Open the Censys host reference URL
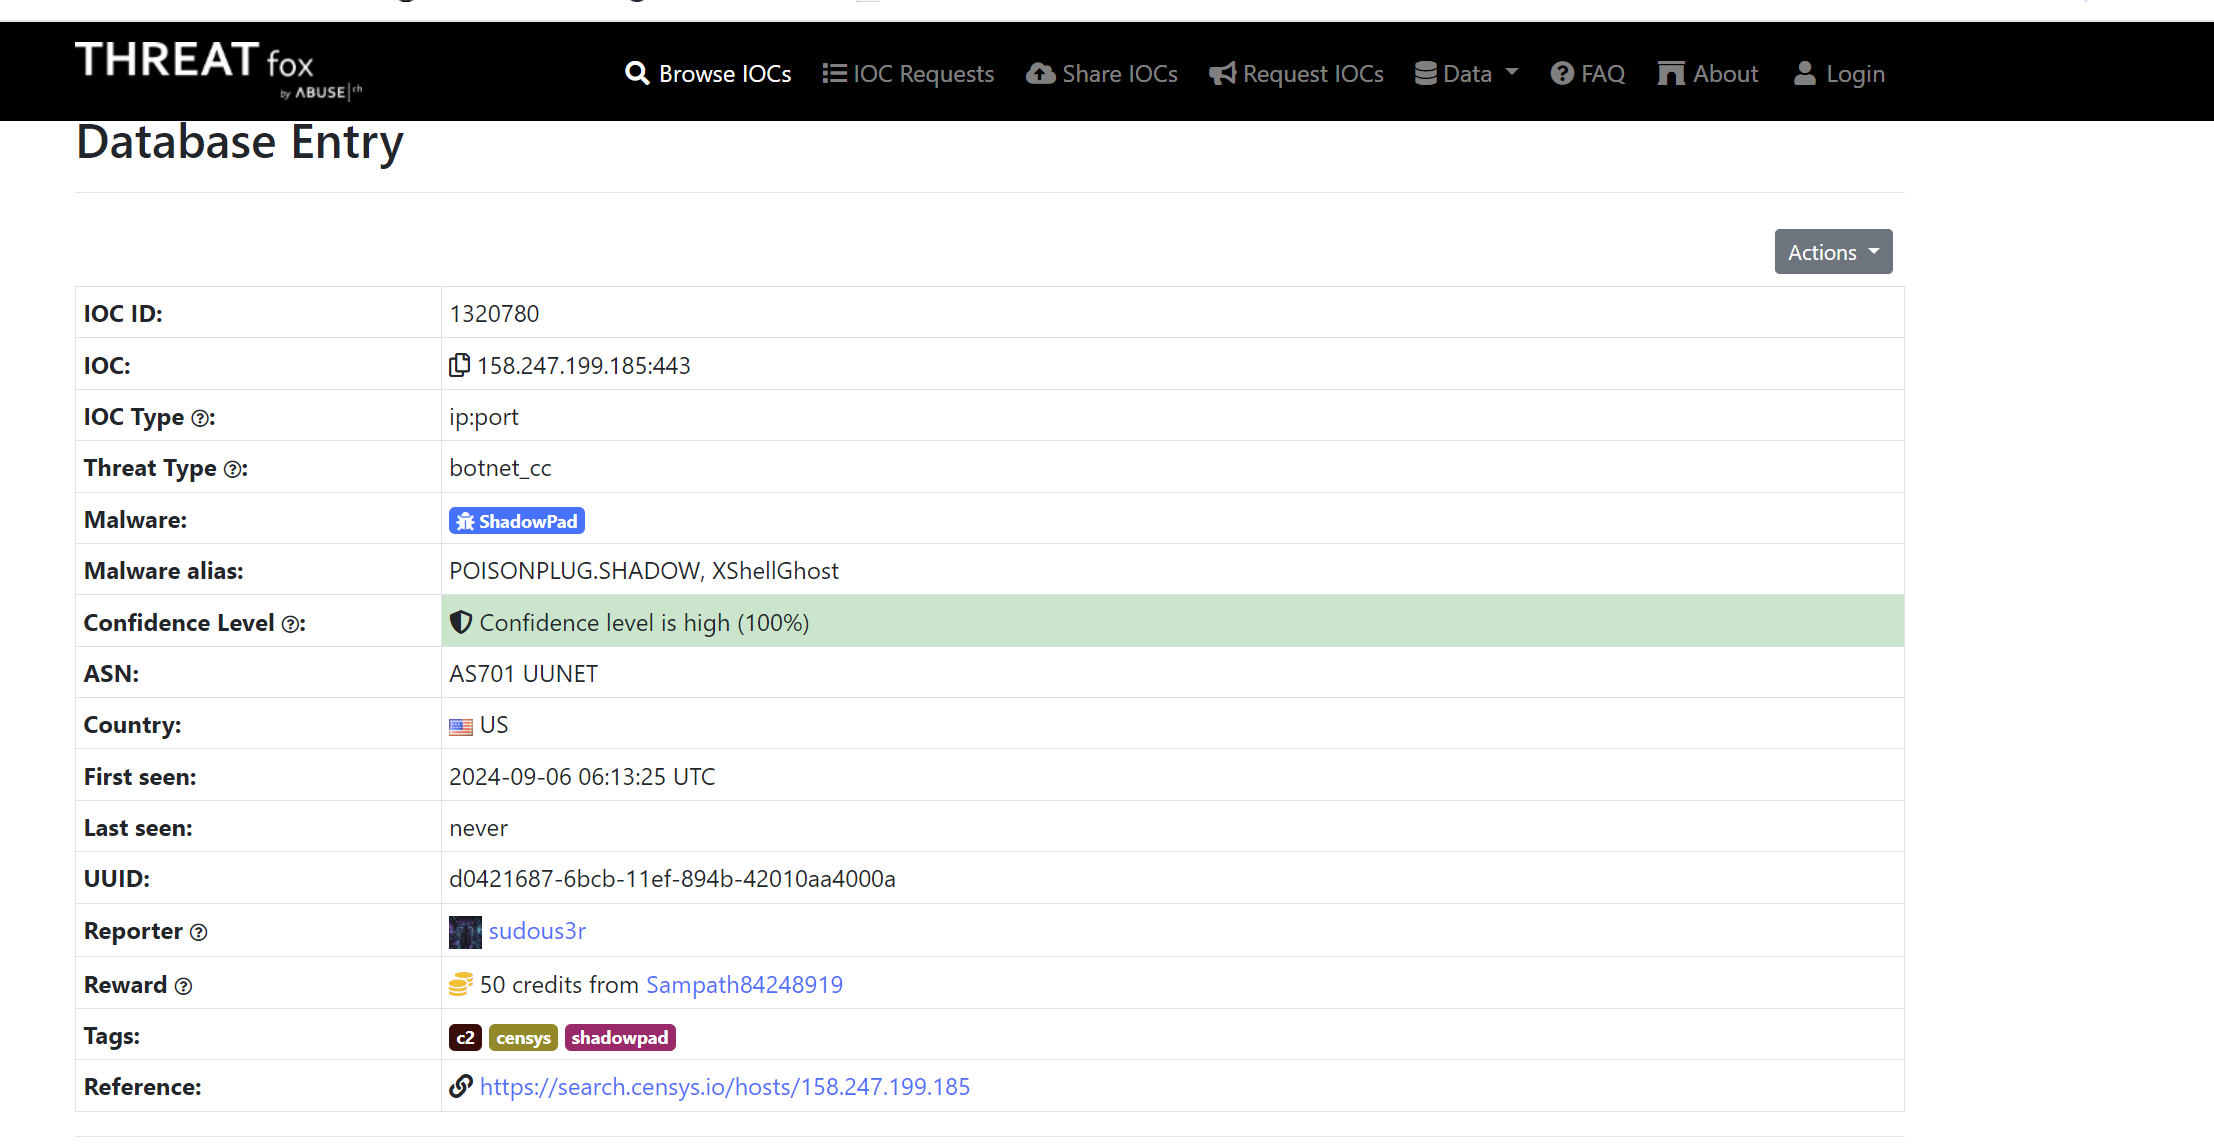This screenshot has height=1146, width=2214. point(725,1087)
